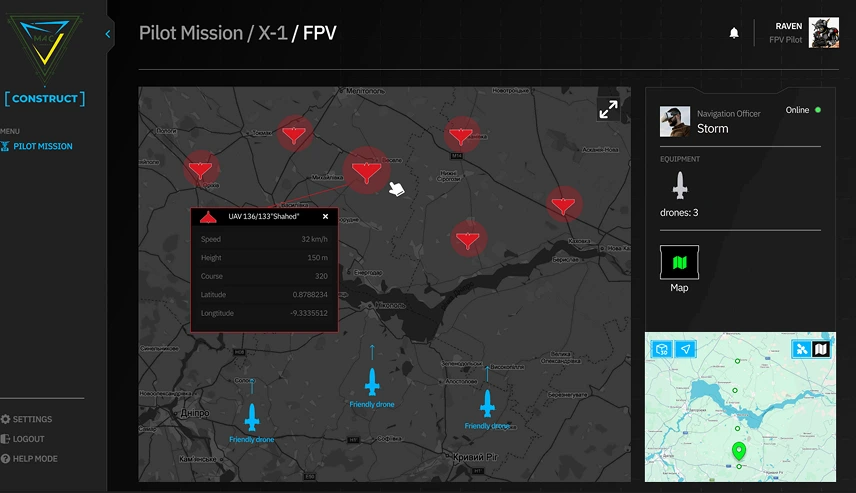
Task: Close the UAV Shahed info popup
Action: point(325,217)
